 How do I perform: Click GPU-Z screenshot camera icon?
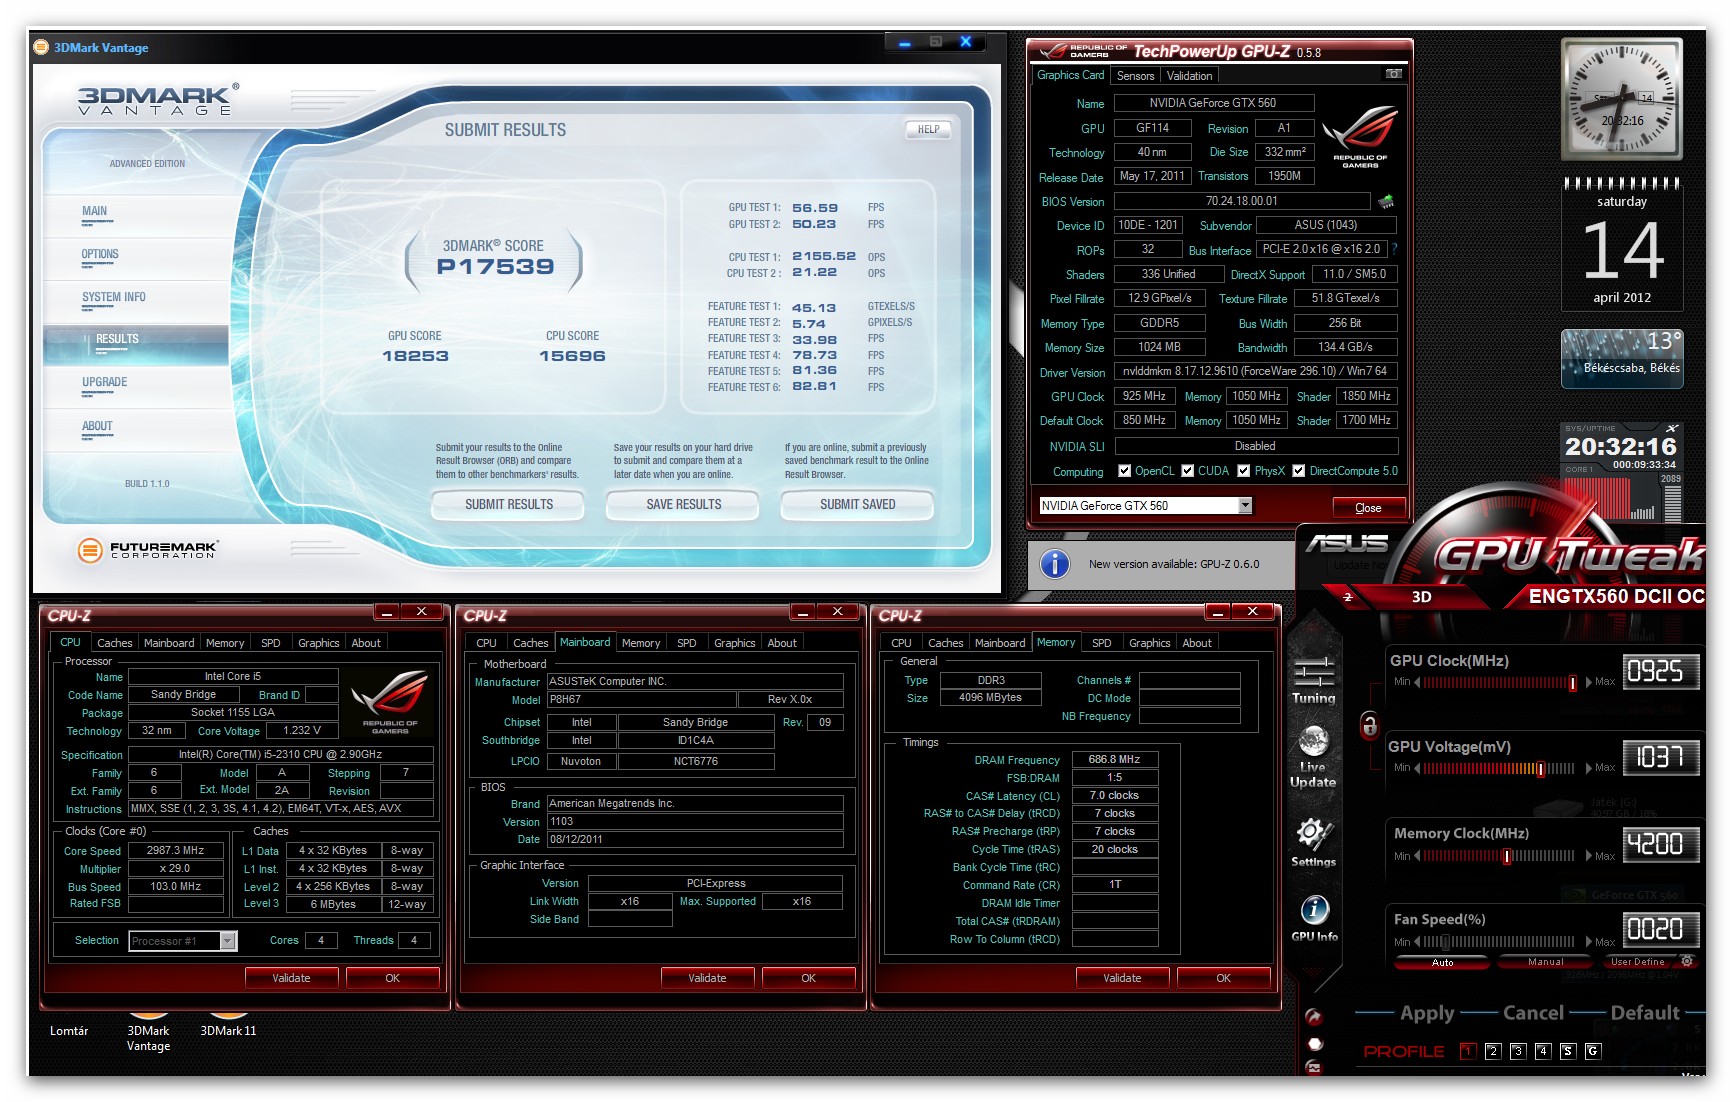click(x=1393, y=74)
